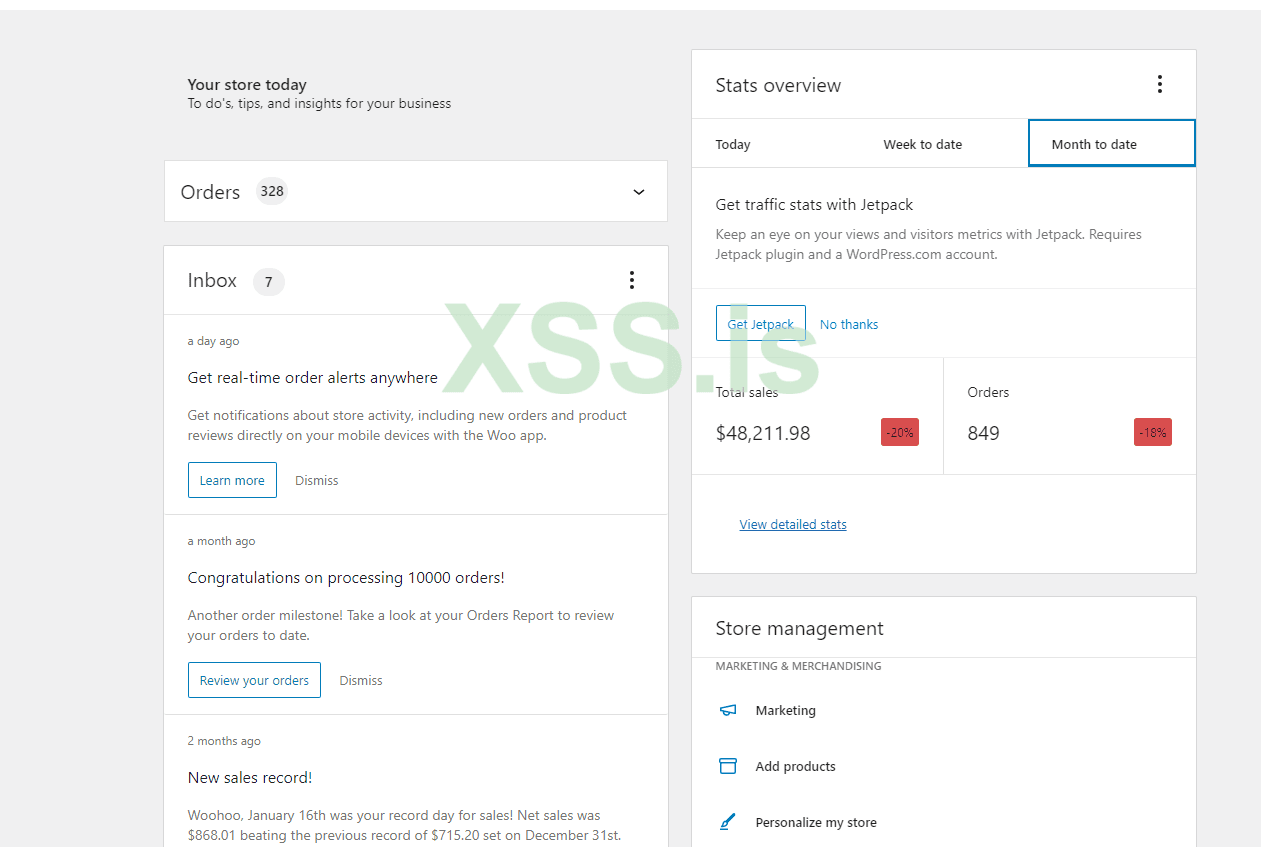Viewport: 1261px width, 847px height.
Task: Switch to the Week to date tab
Action: [x=922, y=144]
